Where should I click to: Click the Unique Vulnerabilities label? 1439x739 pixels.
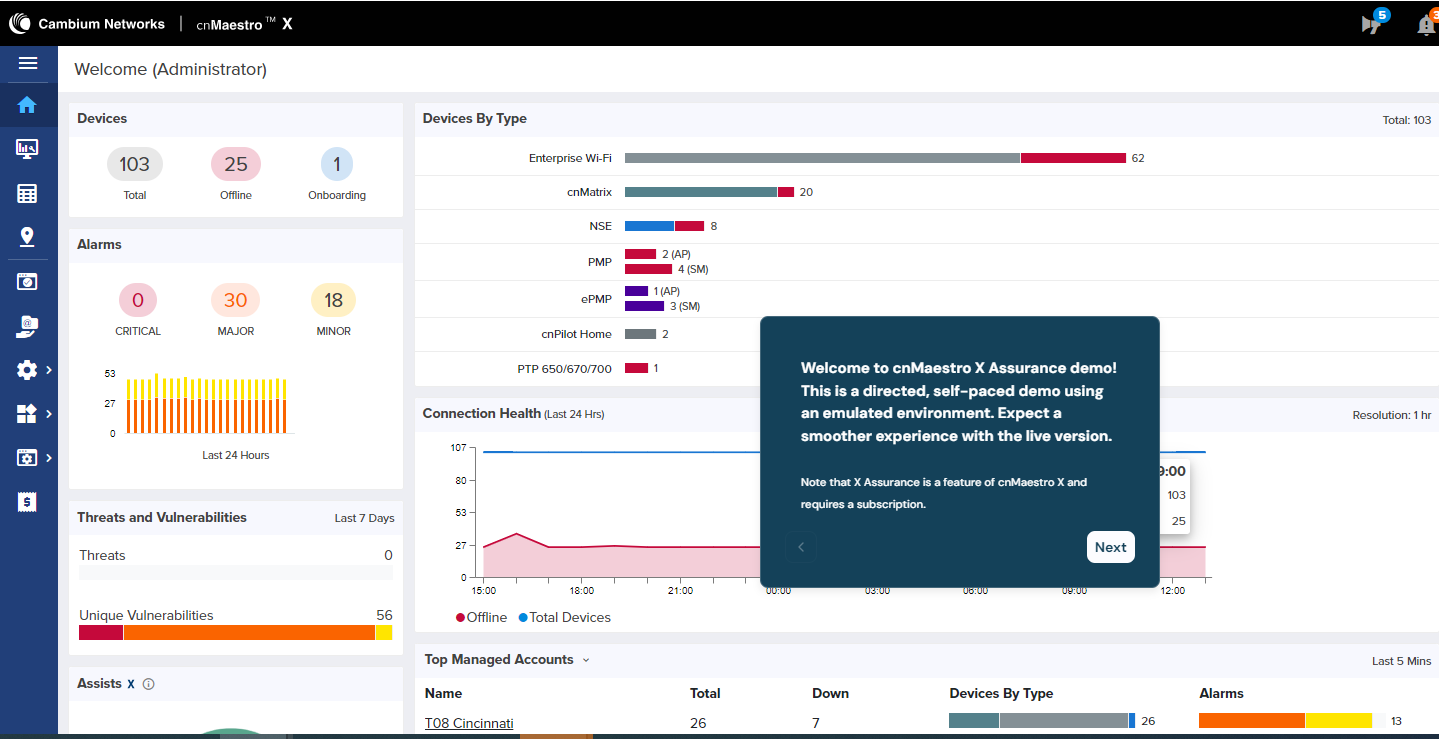[147, 615]
